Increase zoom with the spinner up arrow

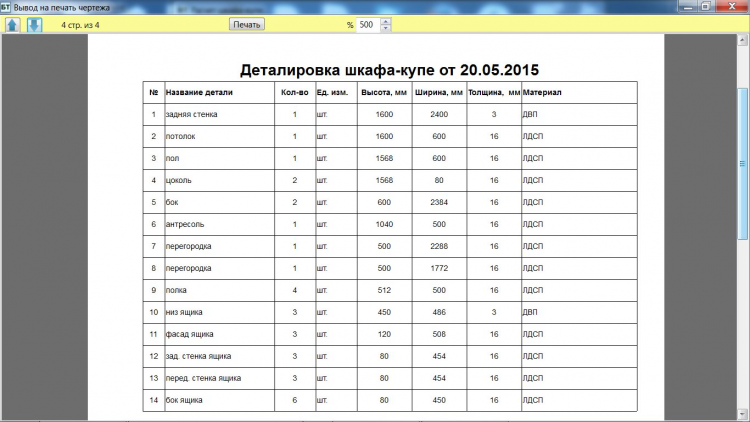pyautogui.click(x=386, y=22)
